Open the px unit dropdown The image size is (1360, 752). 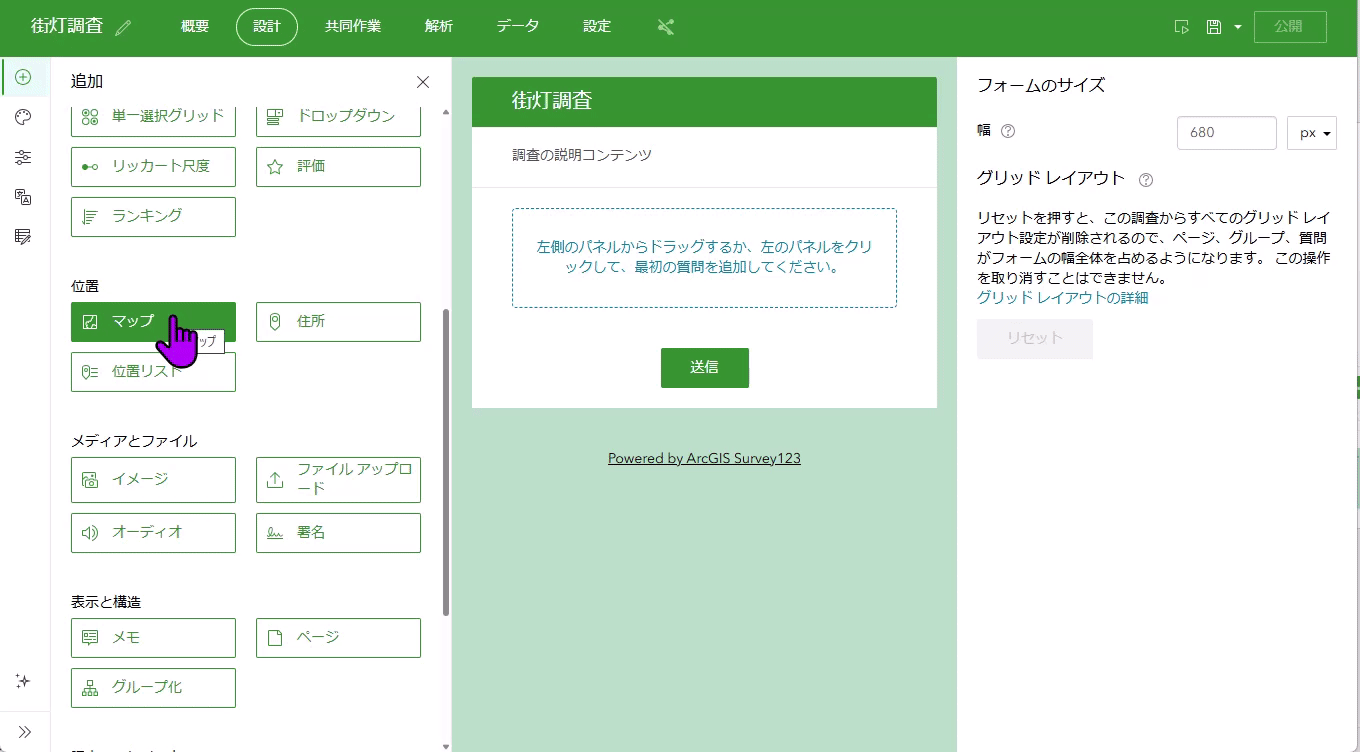tap(1311, 133)
